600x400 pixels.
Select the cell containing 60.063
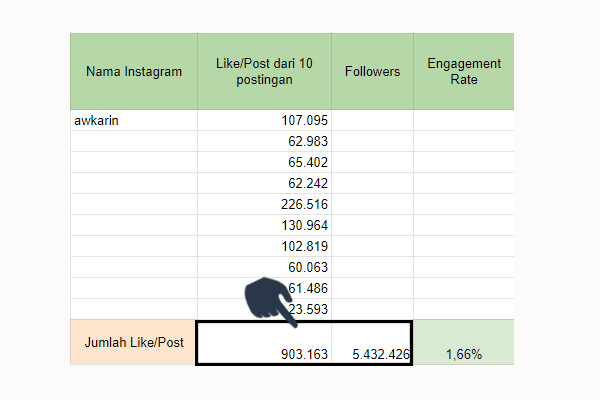(x=264, y=267)
